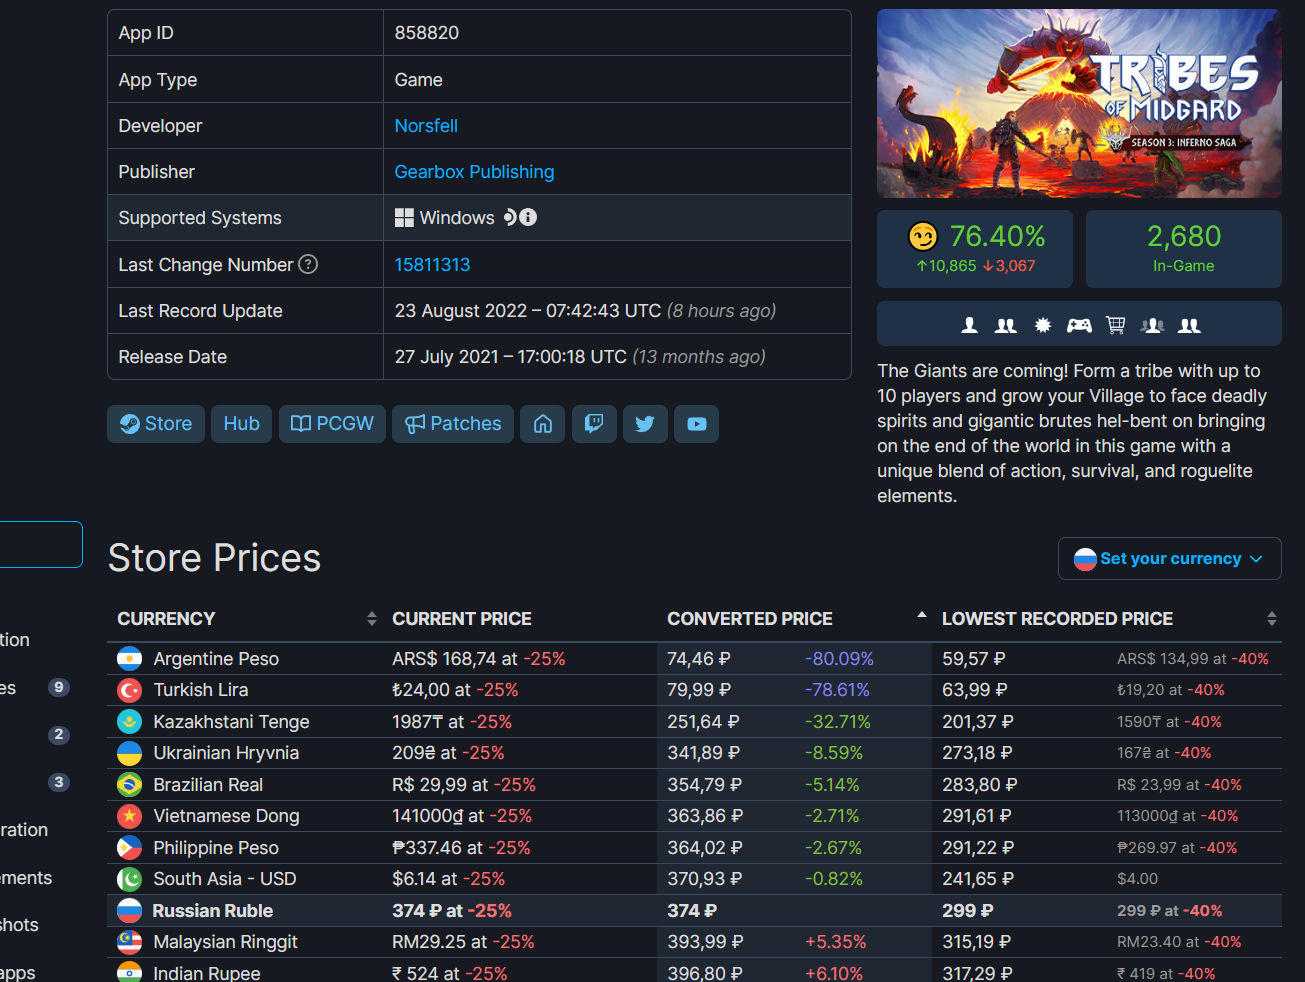Screen dimensions: 1305x982
Task: Open the PCGW wiki button
Action: 332,424
